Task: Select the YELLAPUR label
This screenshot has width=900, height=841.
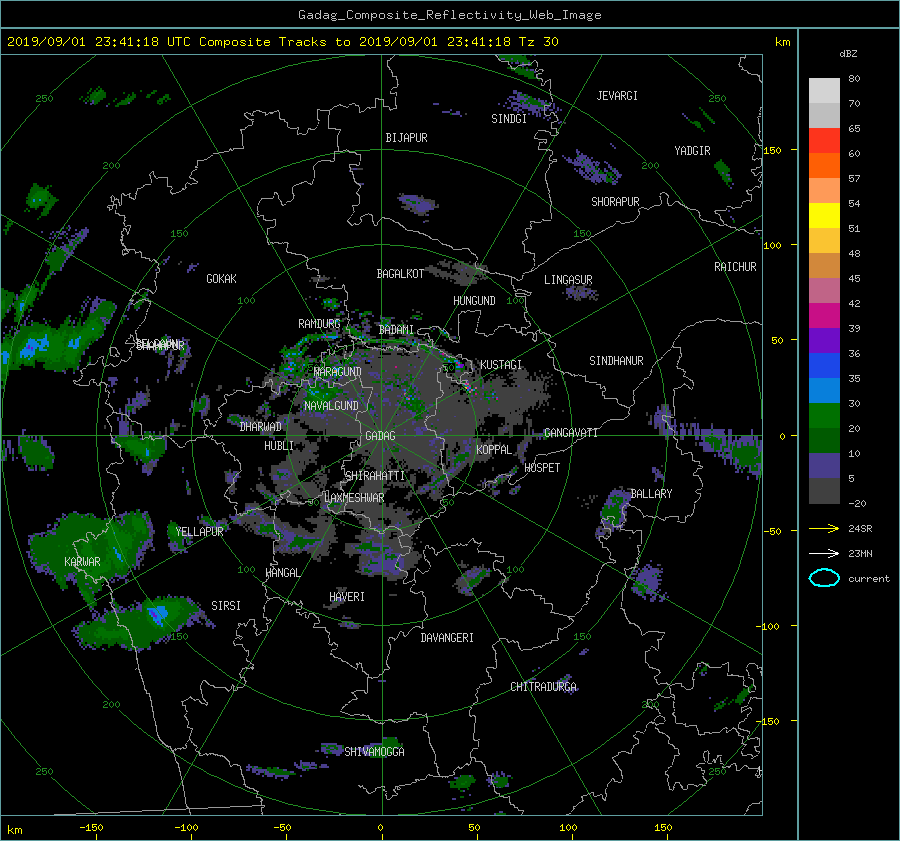Action: (x=199, y=532)
